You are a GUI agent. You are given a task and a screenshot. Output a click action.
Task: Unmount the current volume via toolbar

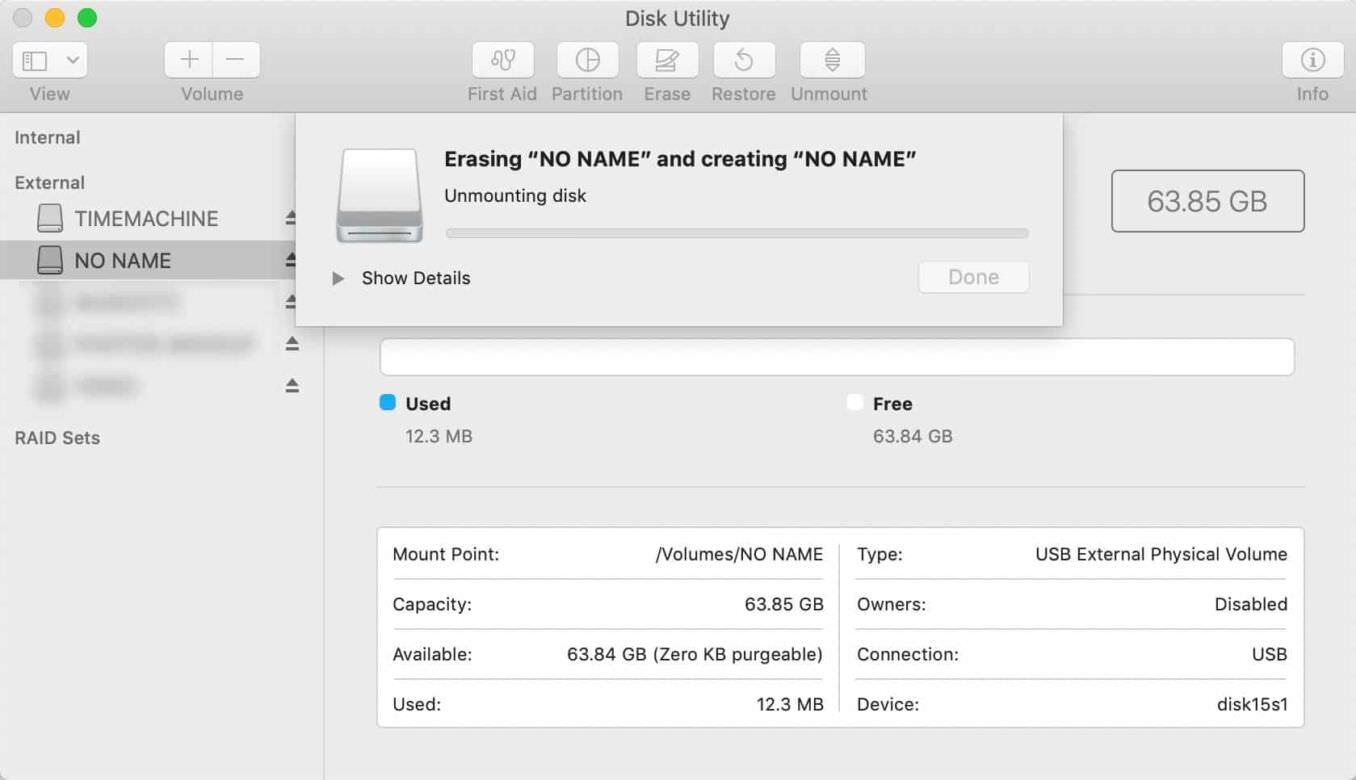(x=830, y=60)
